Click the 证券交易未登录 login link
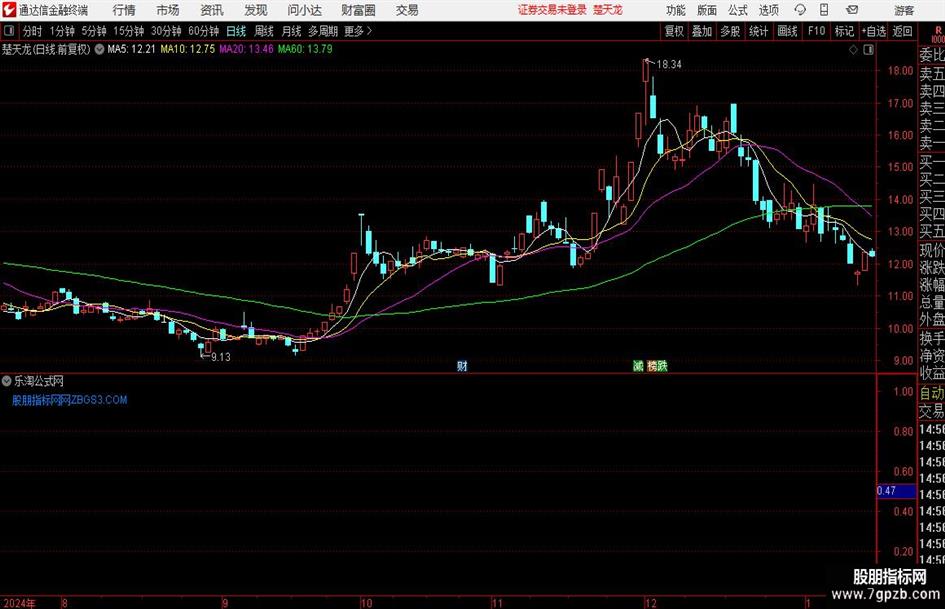945x609 pixels. click(x=552, y=10)
